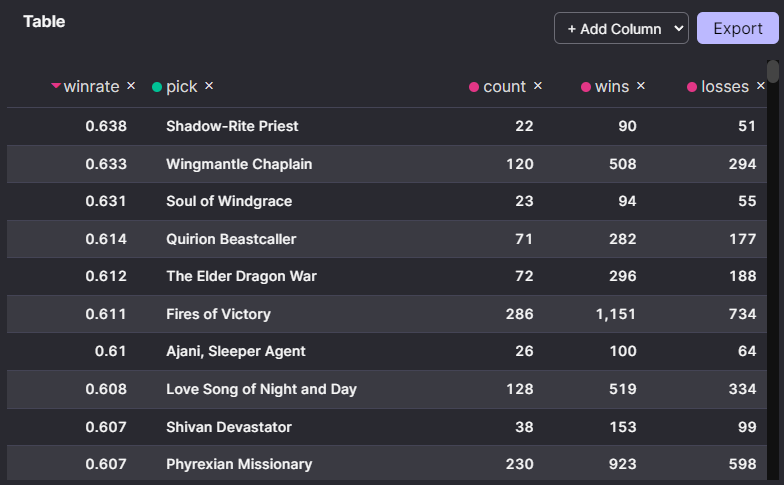The height and width of the screenshot is (485, 784).
Task: Remove the losses column with its X
Action: click(761, 86)
